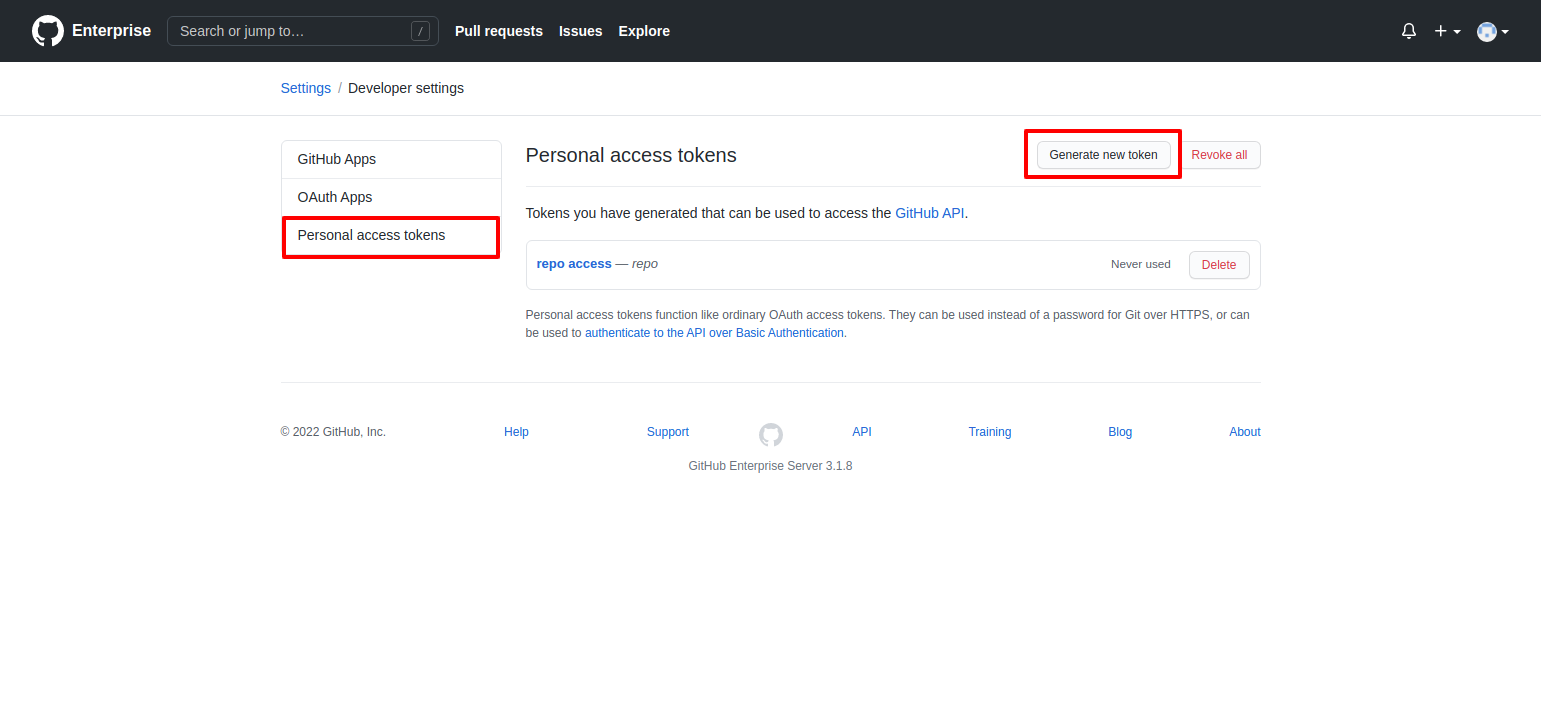Open the notifications bell
Screen dimensions: 1541x707
point(1409,31)
